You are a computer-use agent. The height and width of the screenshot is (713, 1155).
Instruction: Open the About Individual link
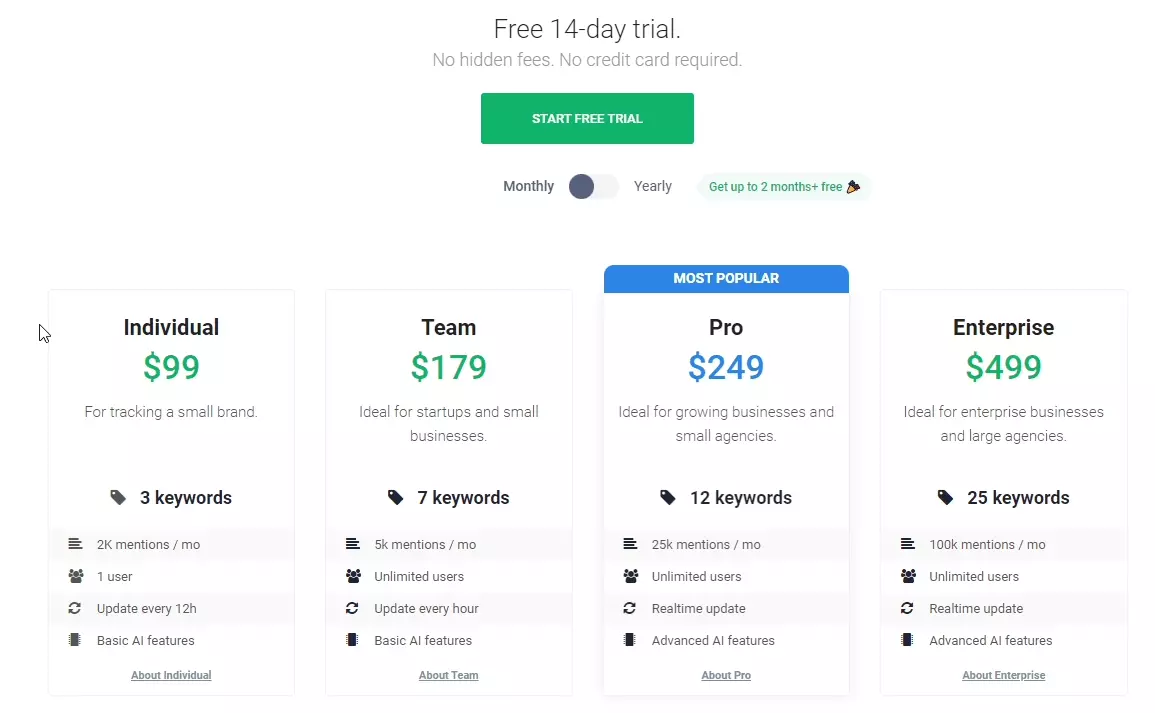[171, 675]
